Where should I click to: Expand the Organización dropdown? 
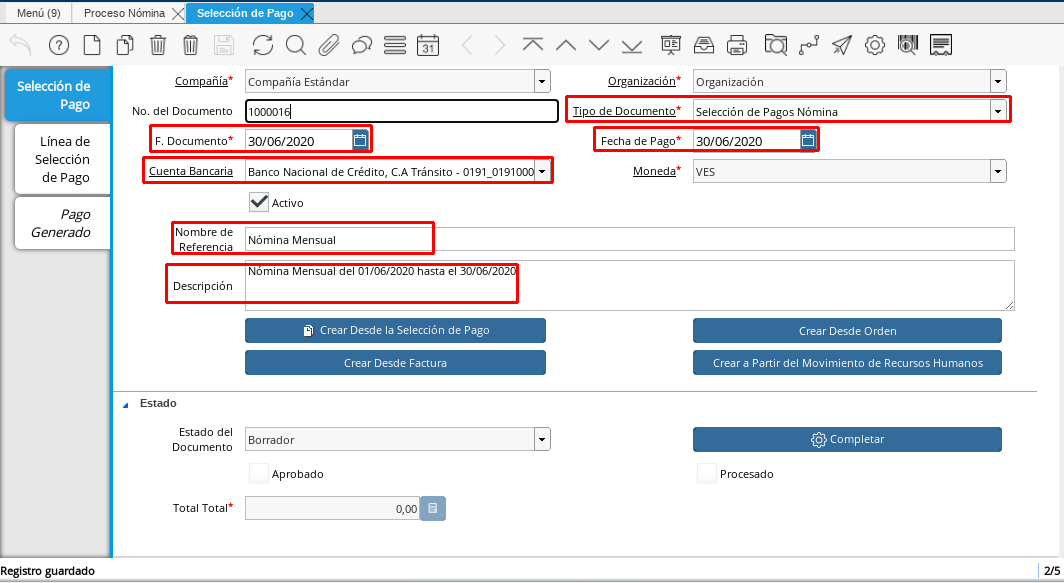coord(998,81)
